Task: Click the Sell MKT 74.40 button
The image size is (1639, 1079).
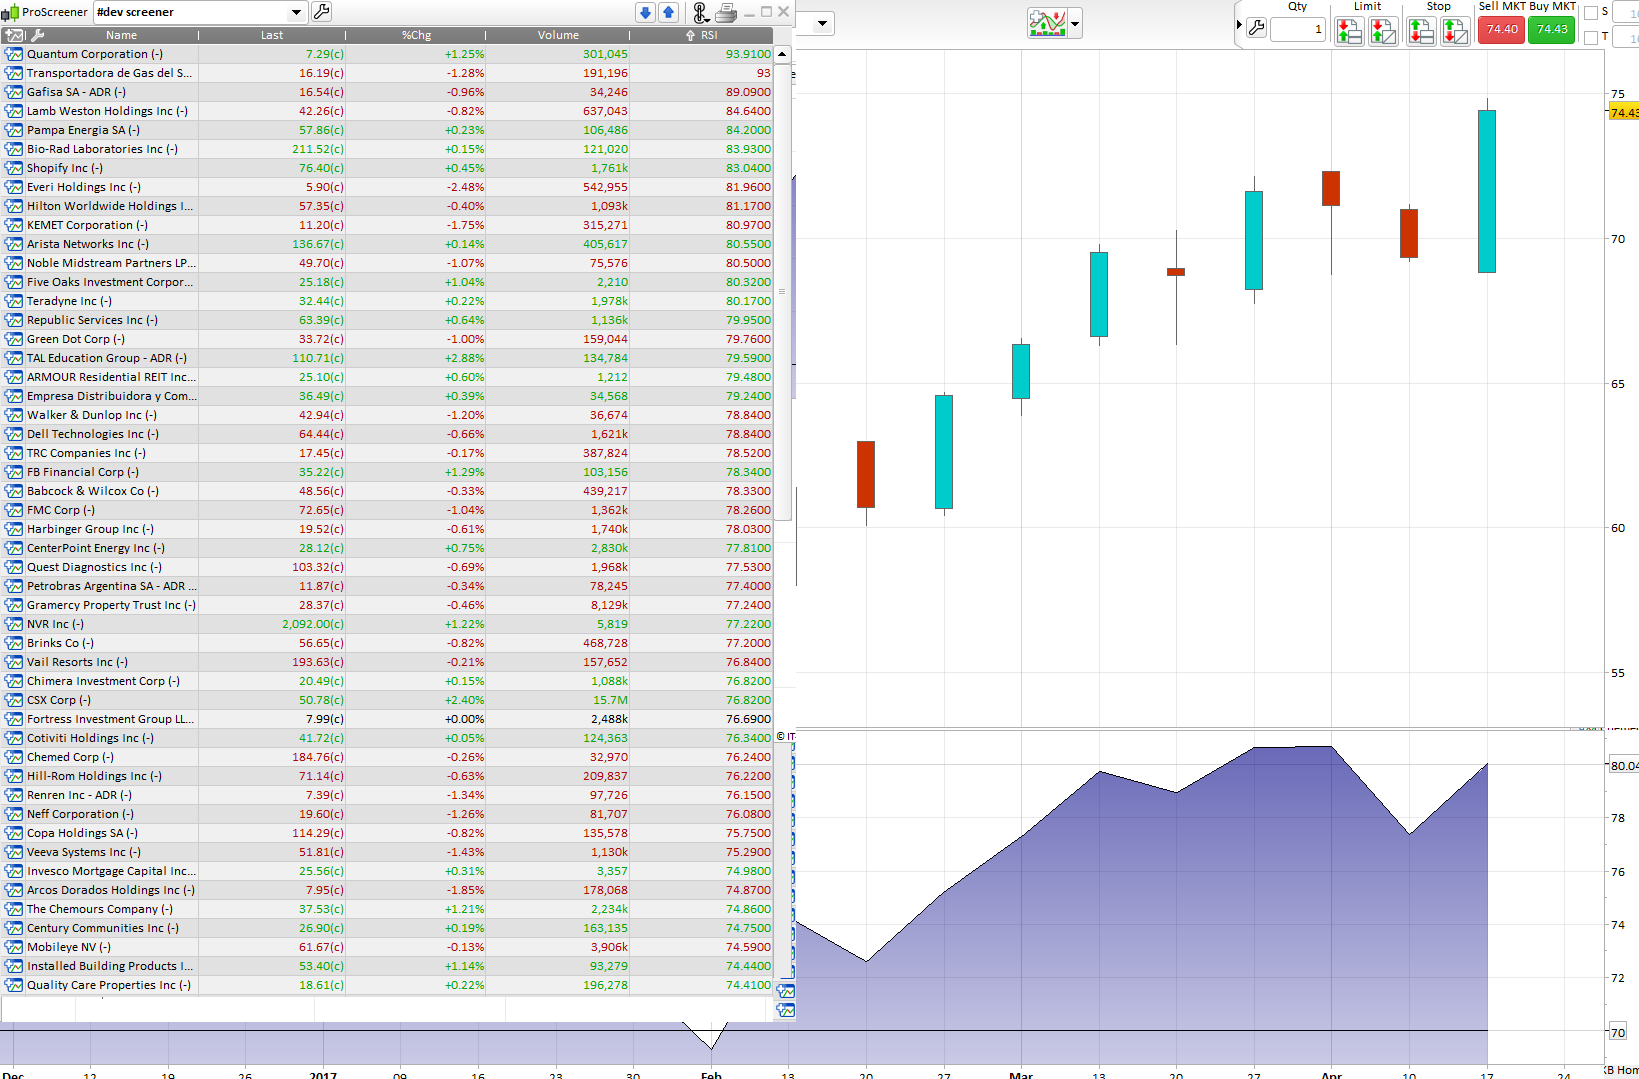Action: point(1502,29)
